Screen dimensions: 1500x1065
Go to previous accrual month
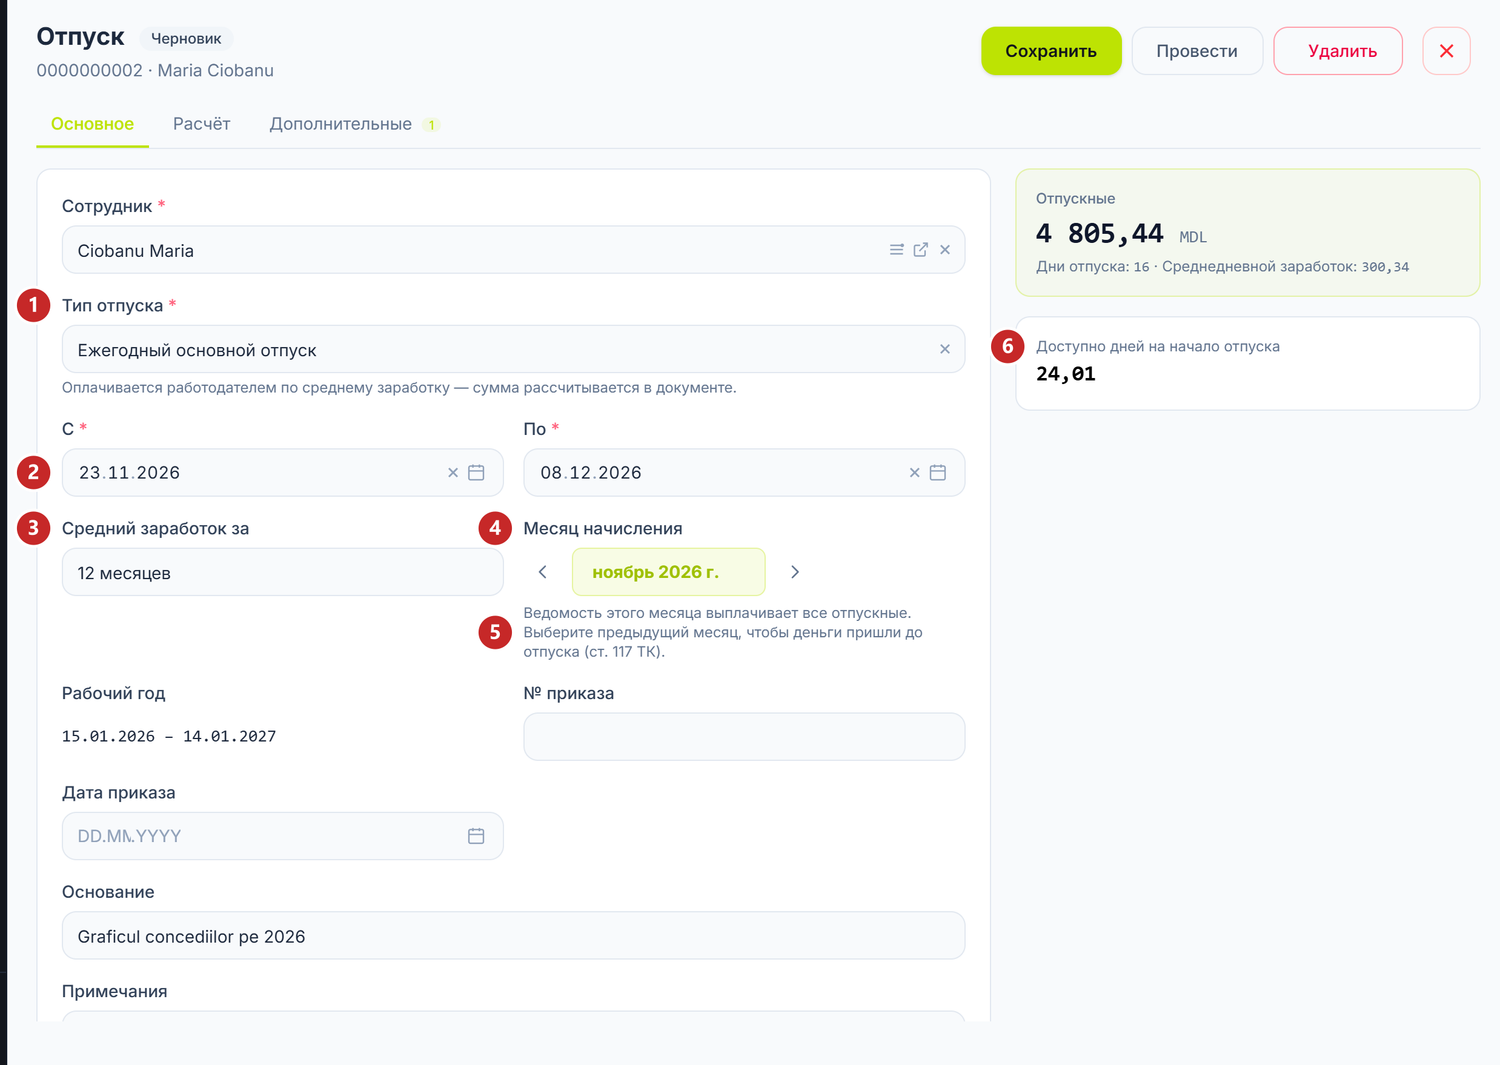[x=543, y=572]
